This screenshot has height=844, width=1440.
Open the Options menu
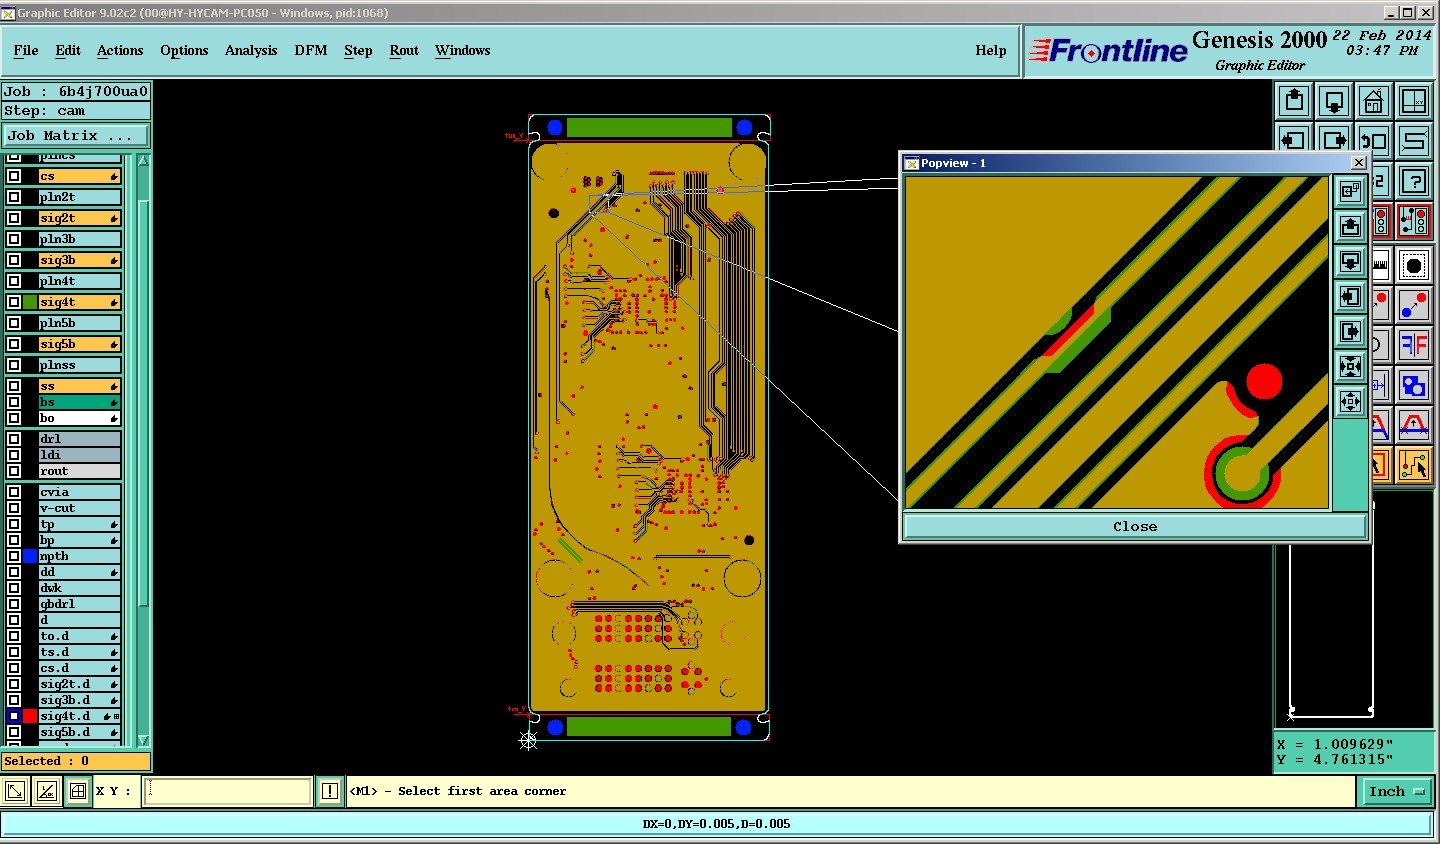coord(184,50)
